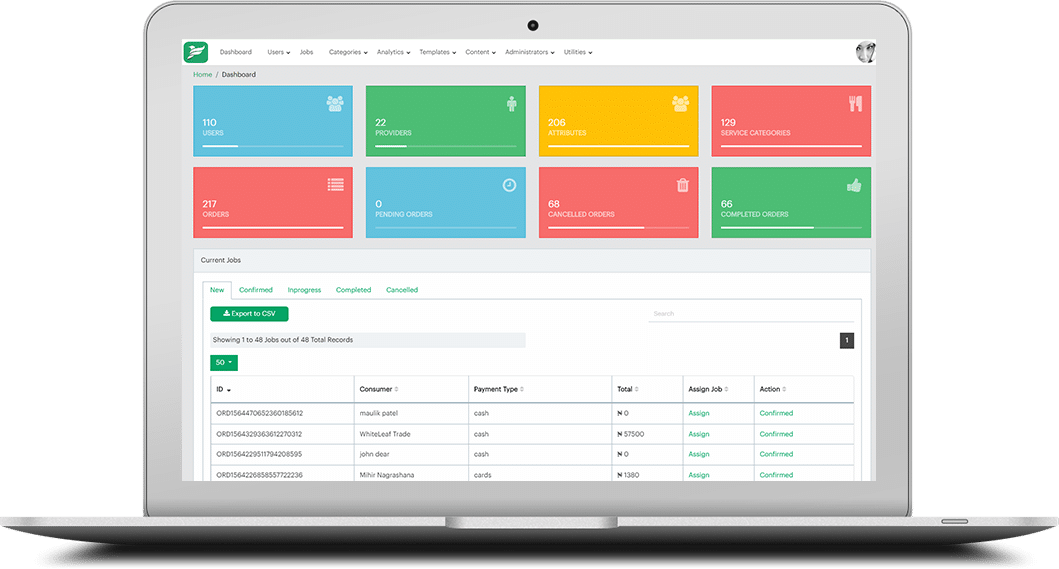Viewport: 1059px width, 569px height.
Task: Click the progress bar on Completed Orders card
Action: [791, 228]
